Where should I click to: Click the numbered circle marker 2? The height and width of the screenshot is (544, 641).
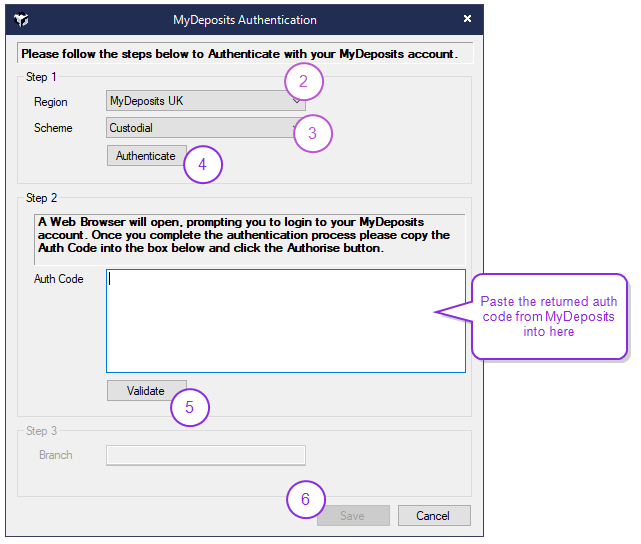[x=304, y=81]
